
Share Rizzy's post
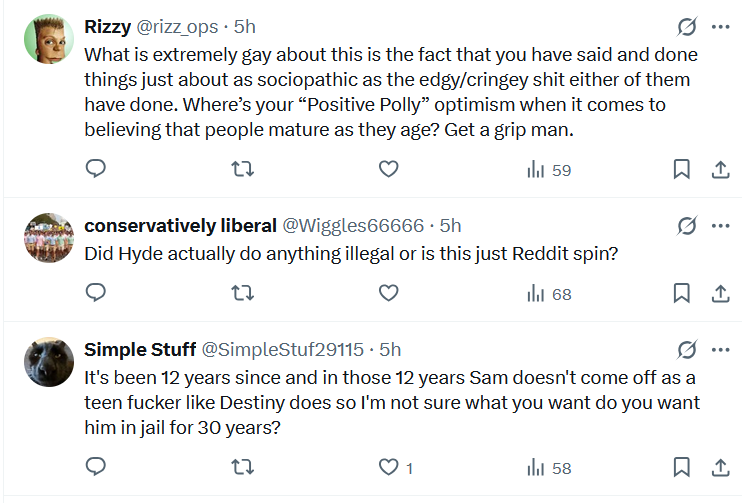(x=720, y=170)
